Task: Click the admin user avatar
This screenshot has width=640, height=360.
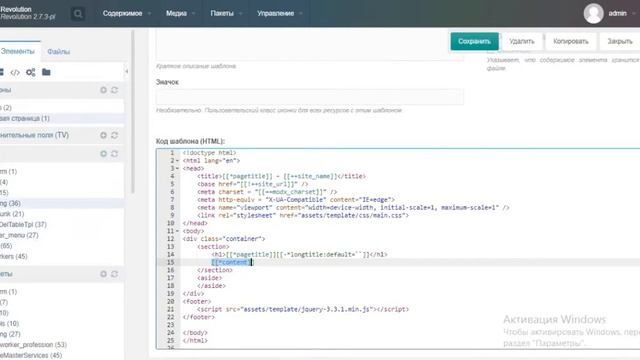Action: [593, 13]
